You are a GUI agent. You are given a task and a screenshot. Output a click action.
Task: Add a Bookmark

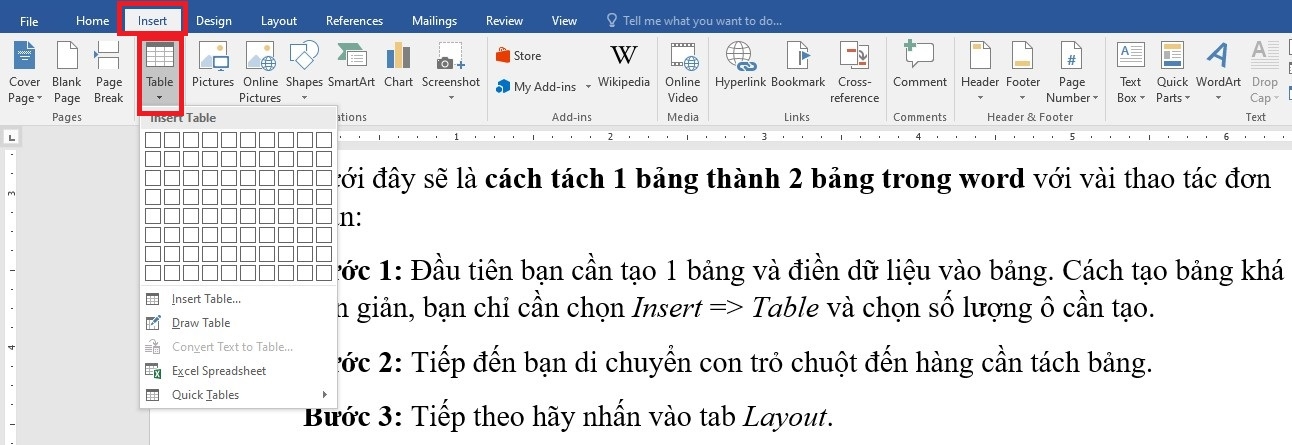(x=798, y=65)
